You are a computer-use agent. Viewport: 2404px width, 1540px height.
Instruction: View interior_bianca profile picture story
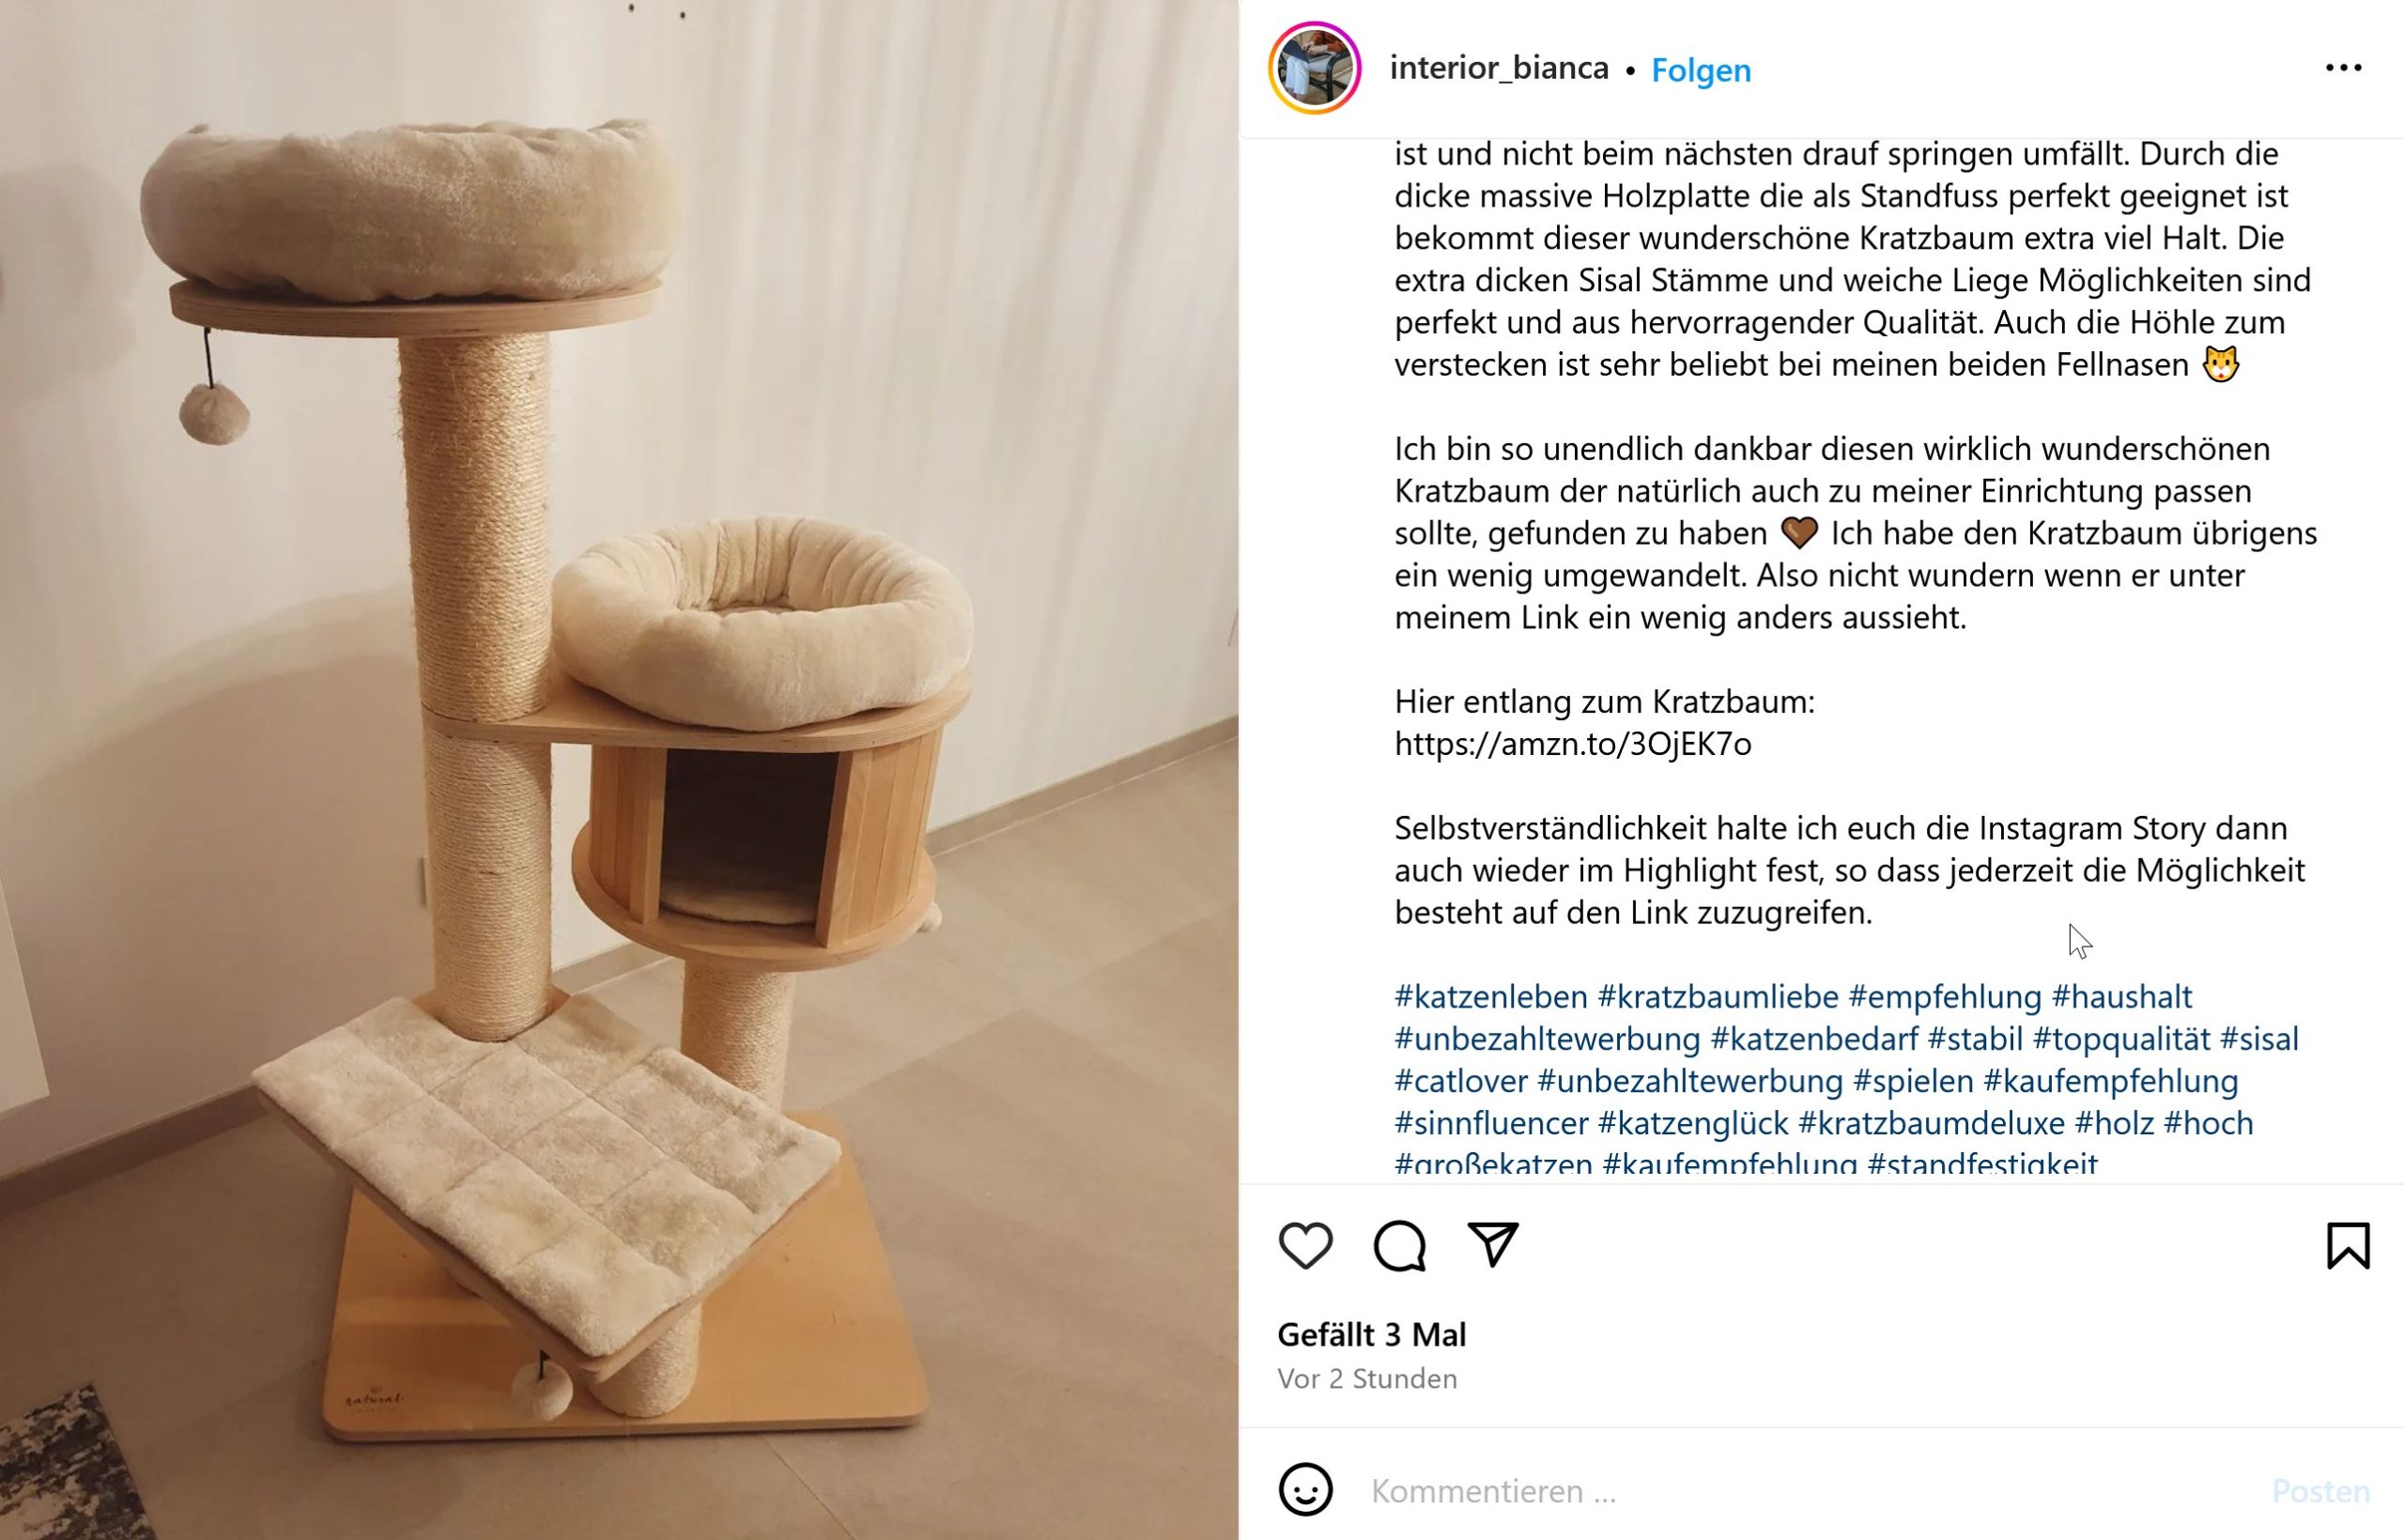[1315, 68]
